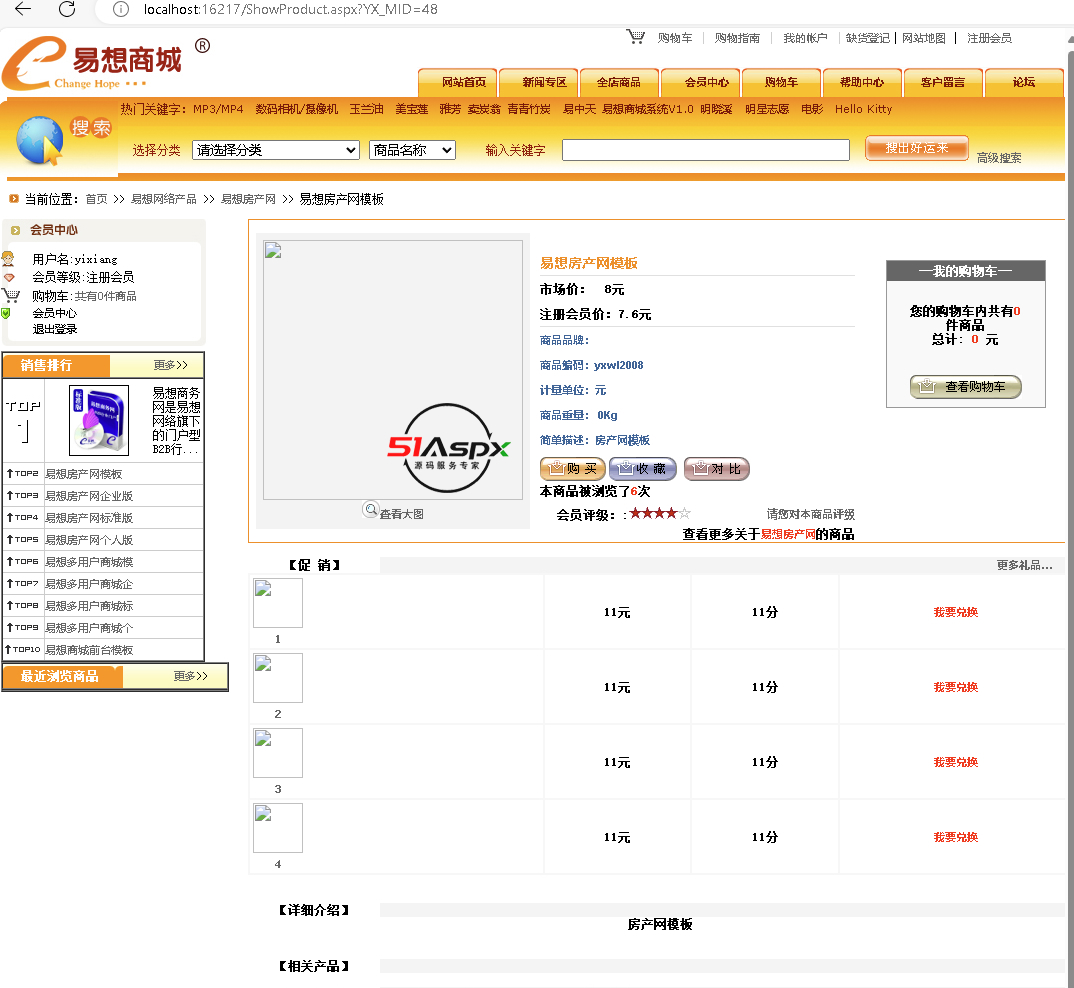Click breadcrumb 易想网络产品

point(164,199)
